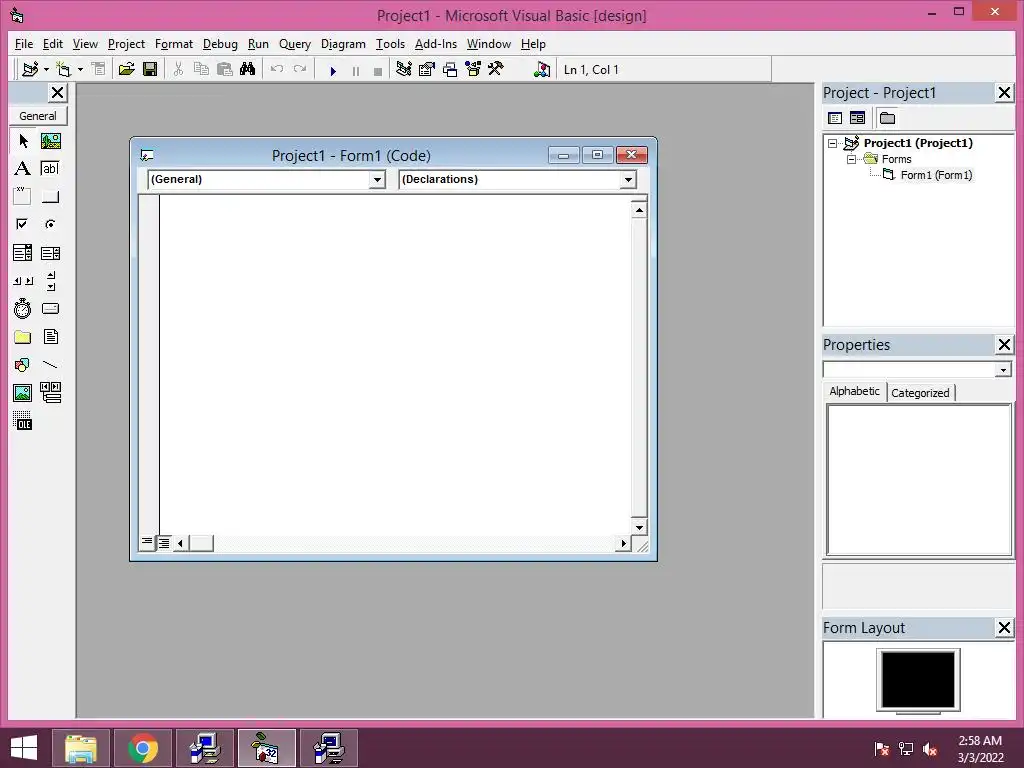
Task: Open File Explorer from the taskbar
Action: click(x=80, y=748)
